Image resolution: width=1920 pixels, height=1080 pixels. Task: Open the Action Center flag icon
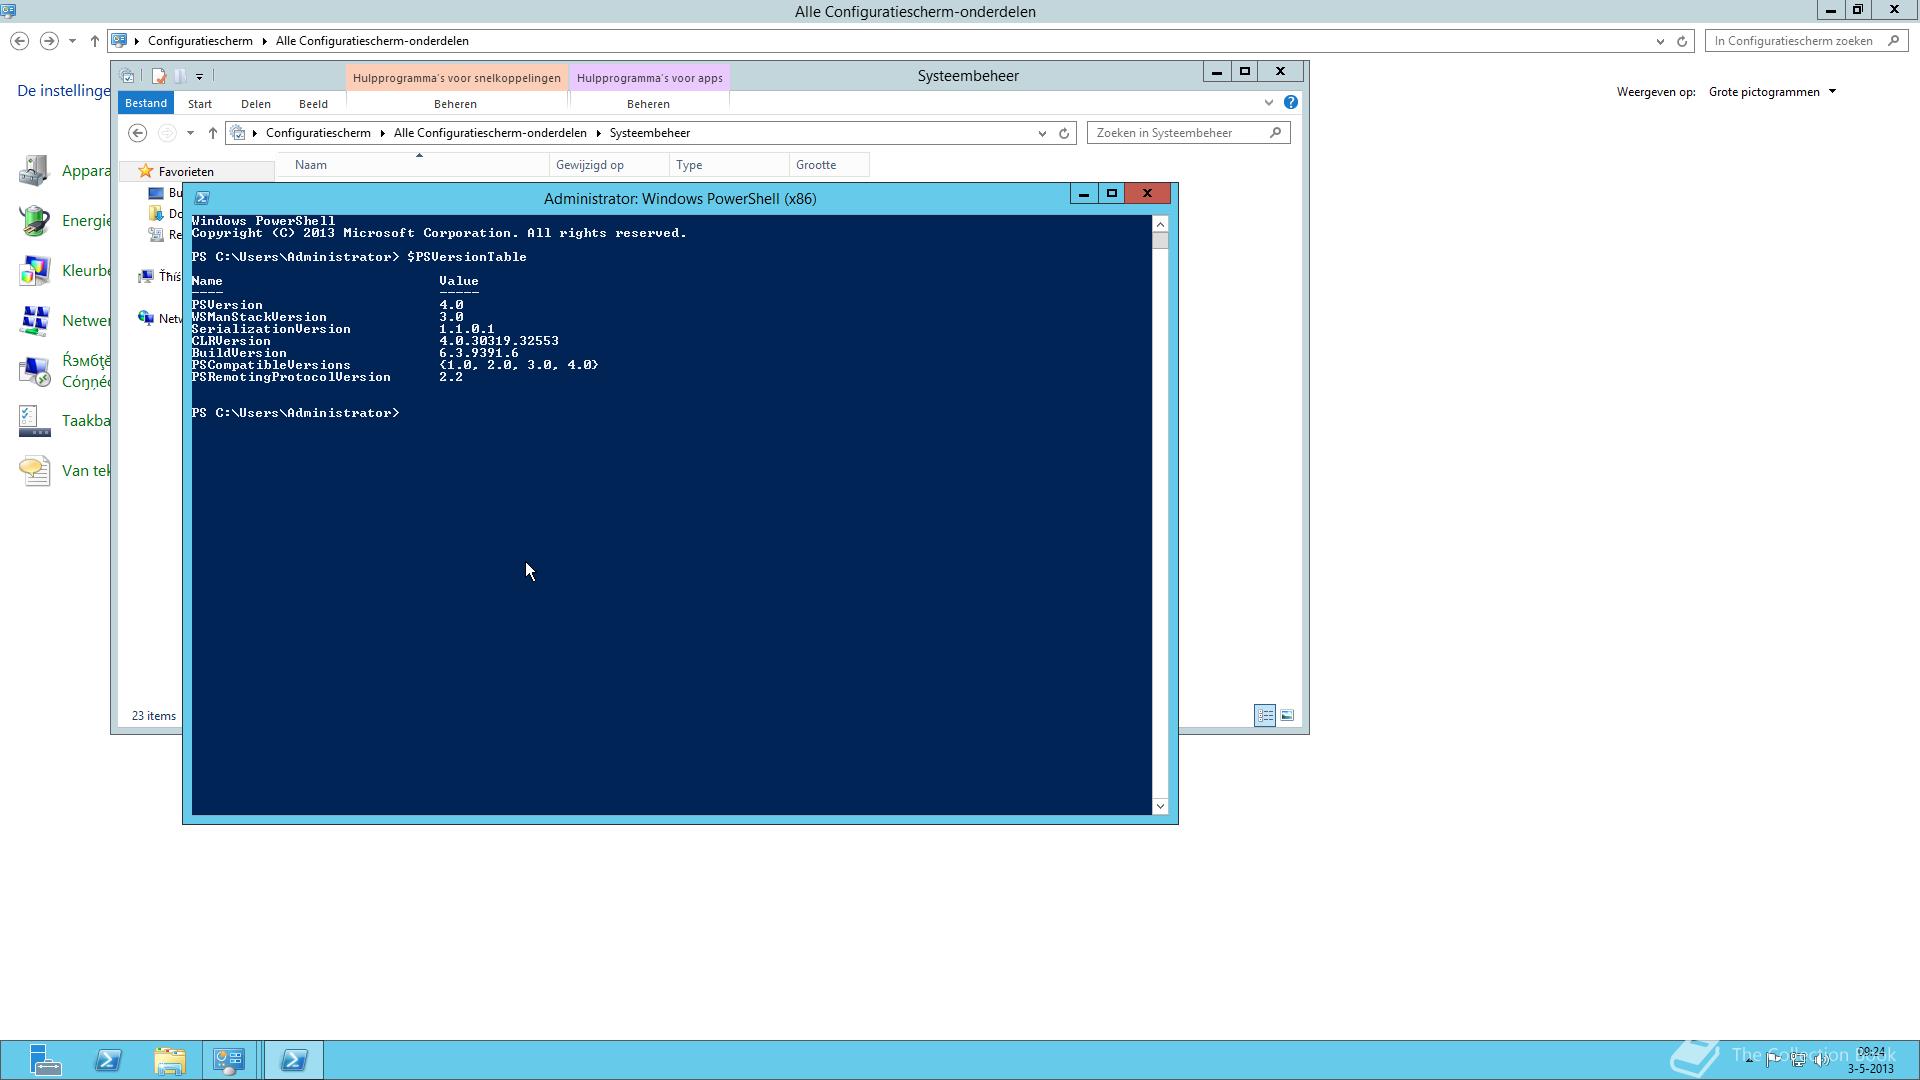pos(1773,1060)
